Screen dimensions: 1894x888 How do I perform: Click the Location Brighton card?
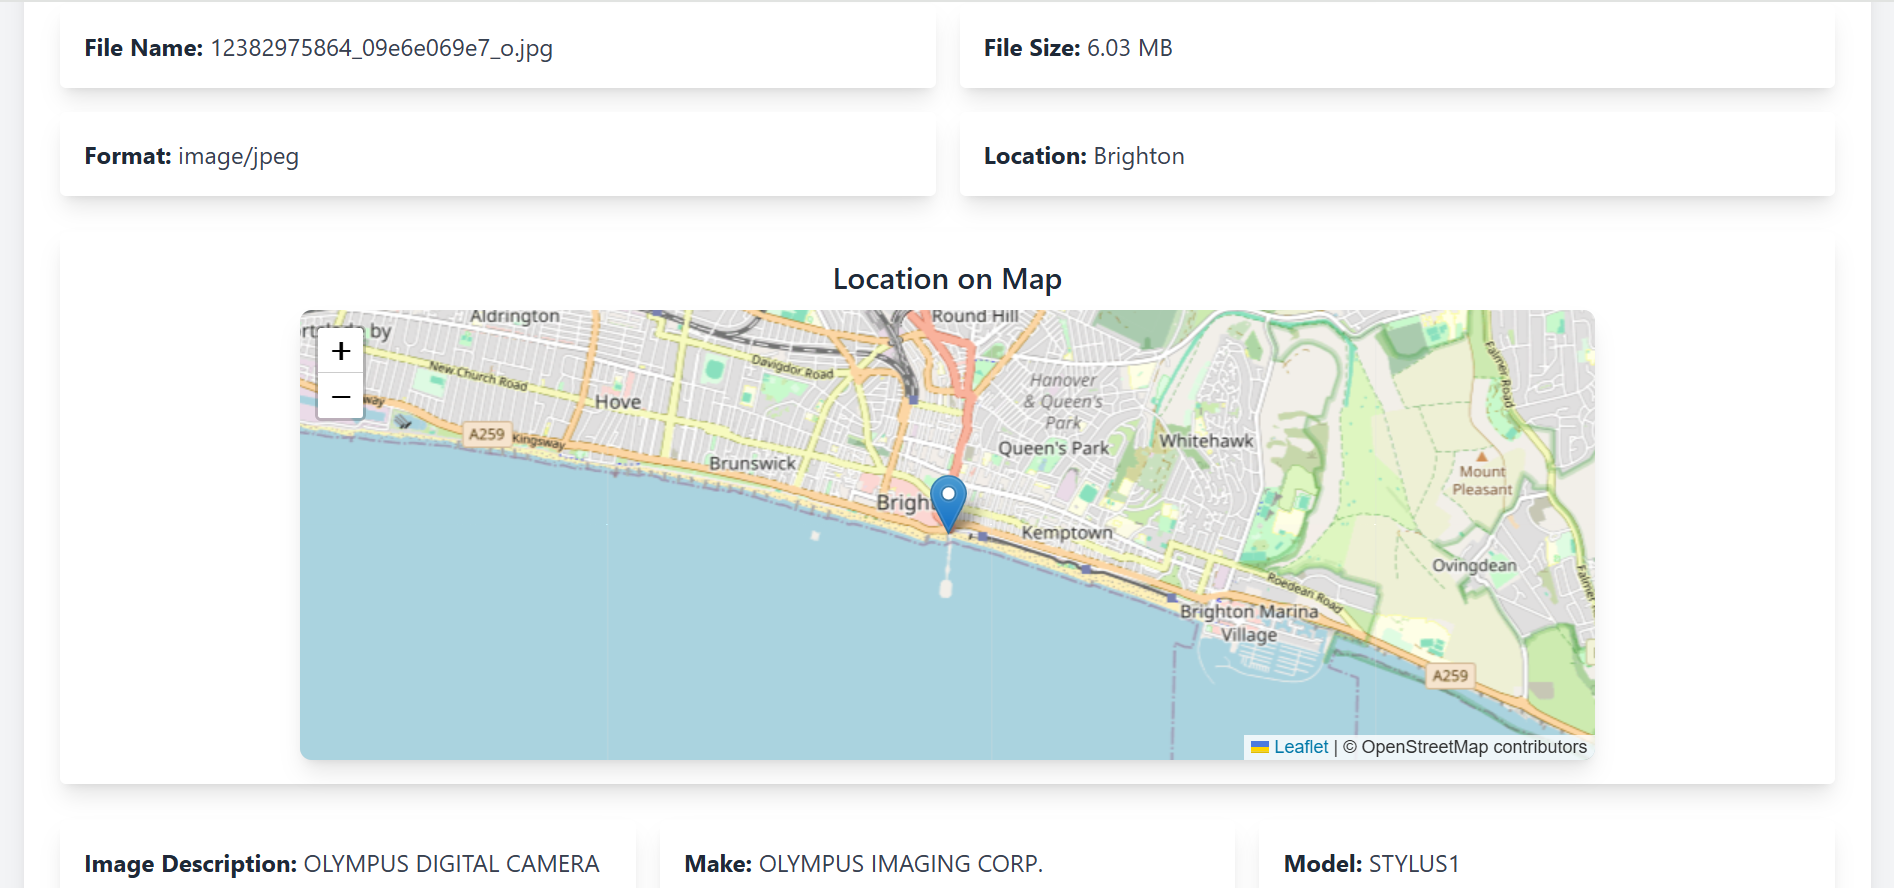click(x=1397, y=156)
